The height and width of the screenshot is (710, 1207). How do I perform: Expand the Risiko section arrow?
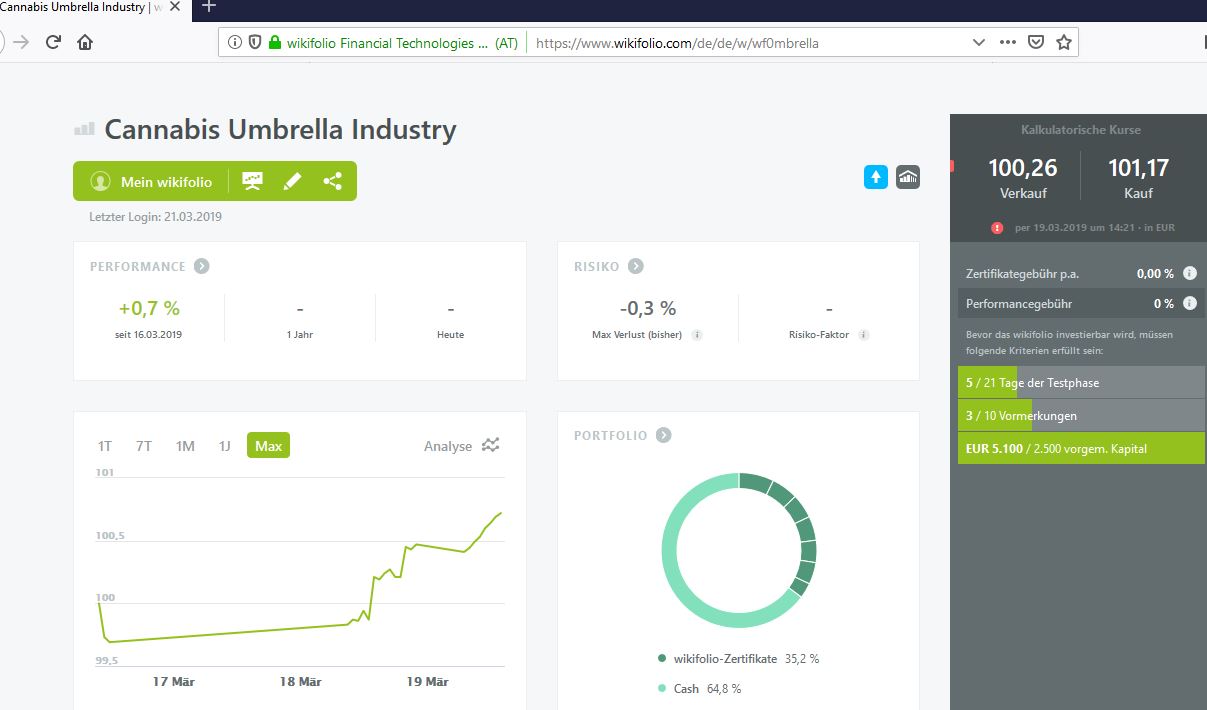pos(636,266)
